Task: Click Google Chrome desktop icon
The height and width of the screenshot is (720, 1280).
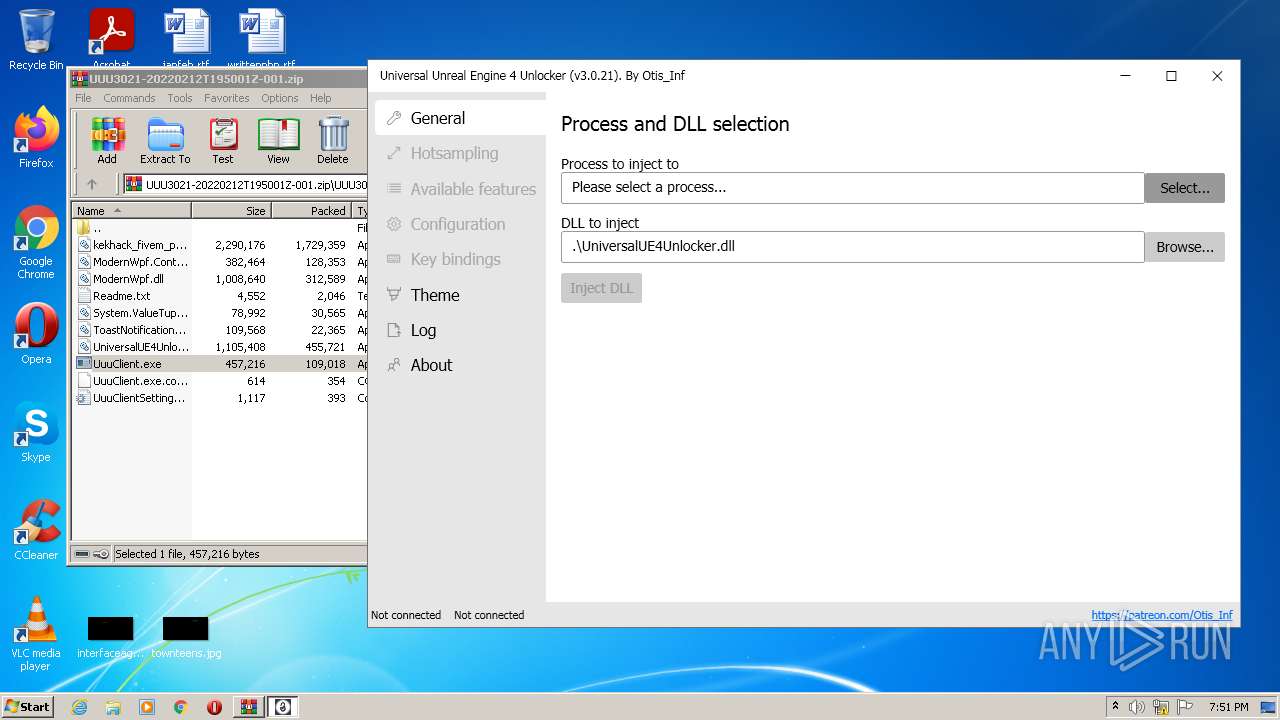Action: click(36, 243)
